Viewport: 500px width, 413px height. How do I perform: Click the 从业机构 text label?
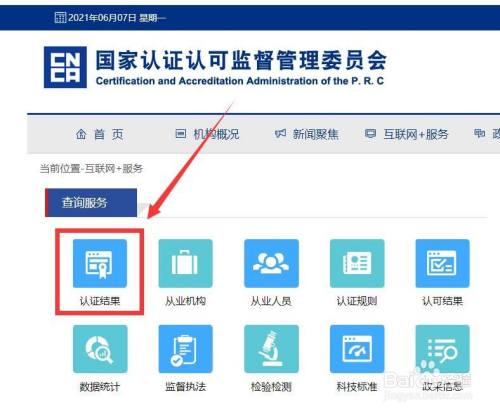(x=185, y=301)
